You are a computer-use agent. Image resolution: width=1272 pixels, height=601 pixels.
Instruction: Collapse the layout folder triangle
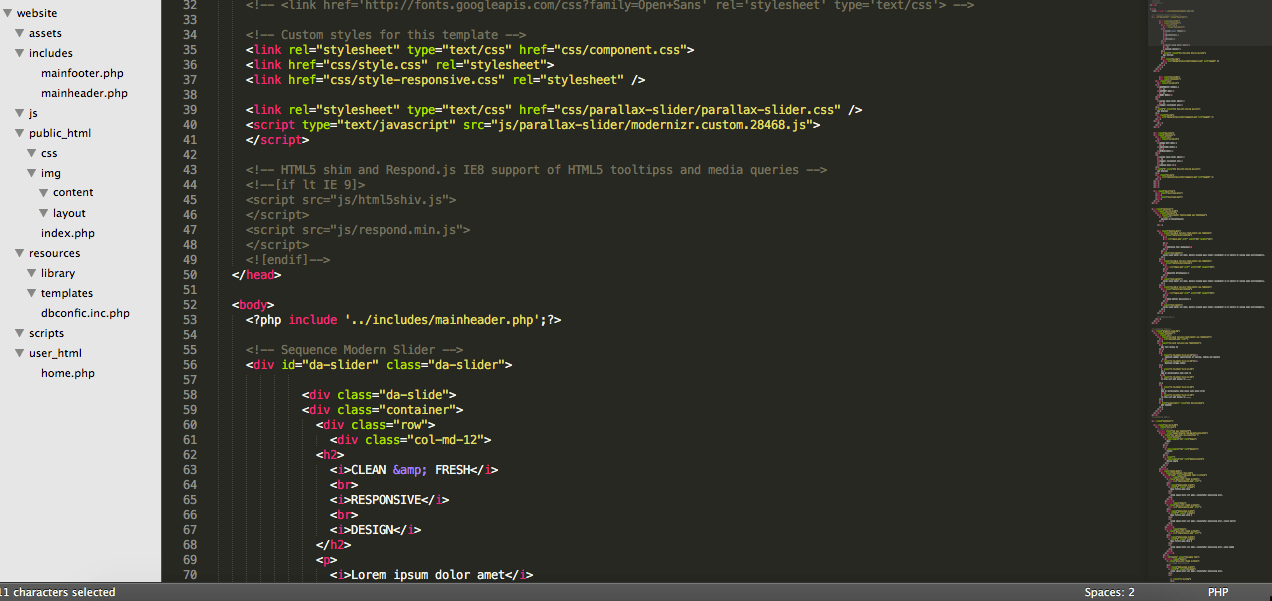[44, 213]
